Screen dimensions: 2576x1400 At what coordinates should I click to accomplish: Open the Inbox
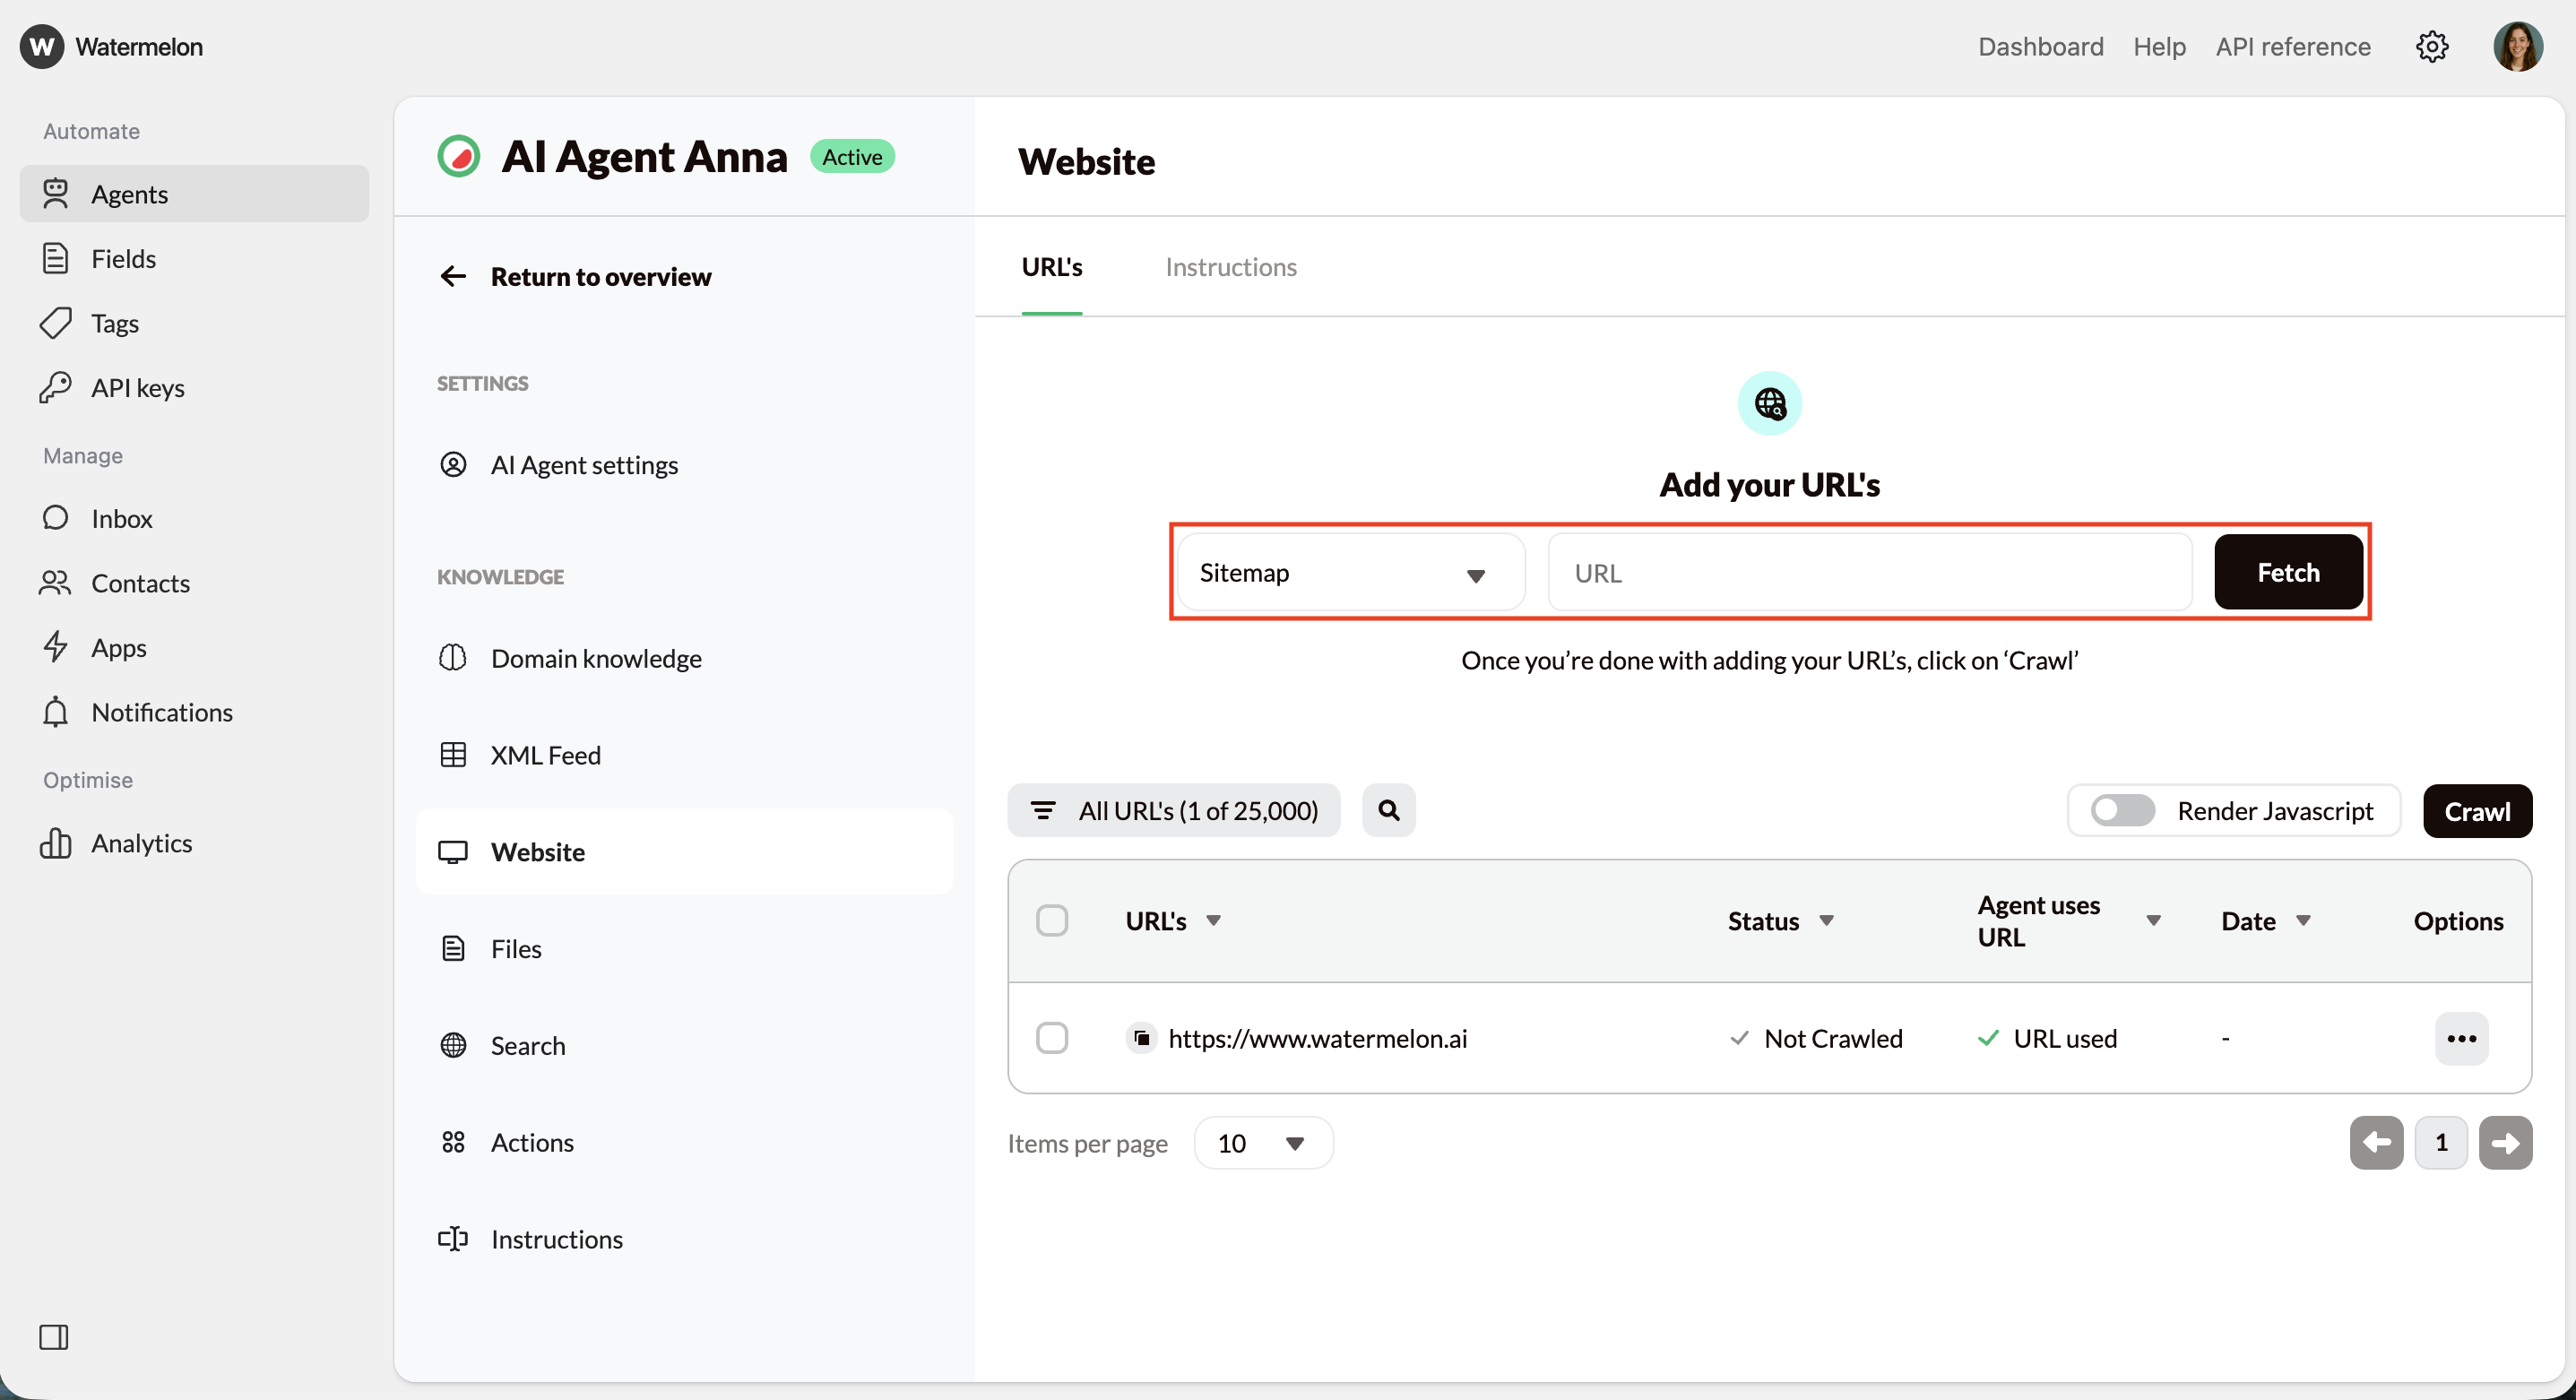120,518
